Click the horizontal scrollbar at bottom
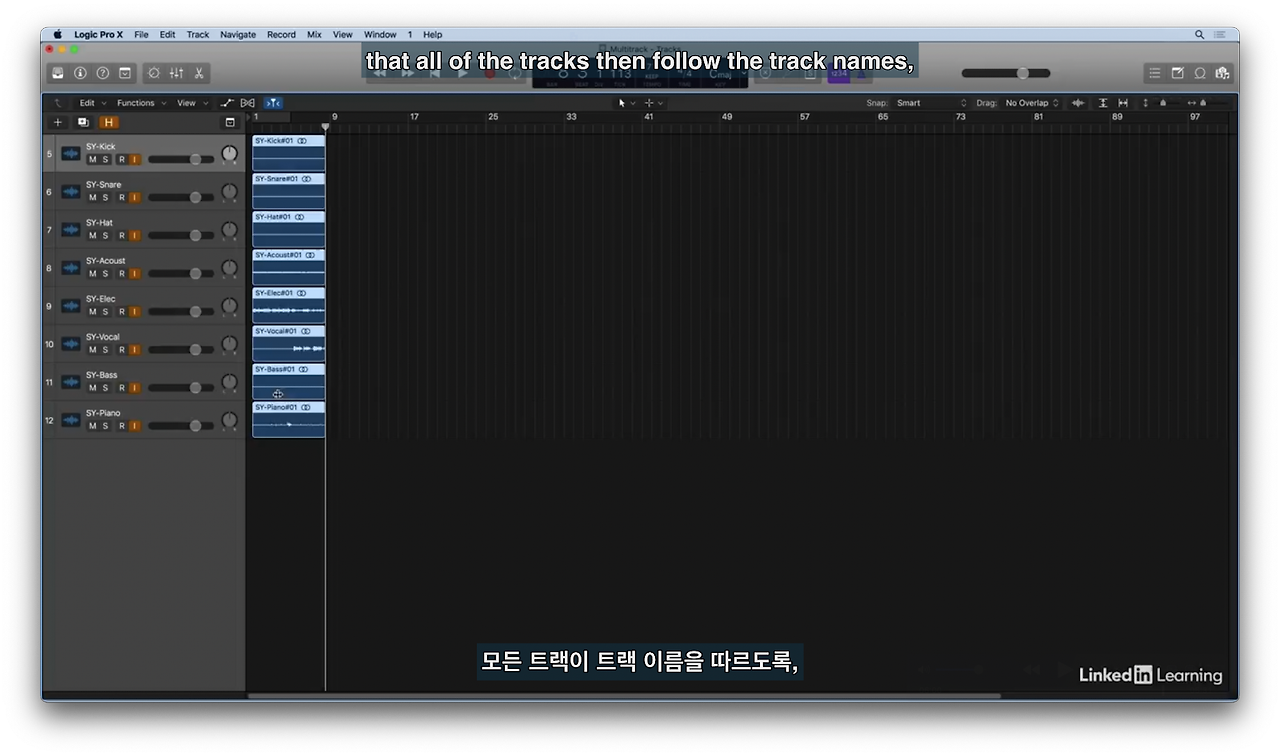Screen dimensions: 1280x756 pyautogui.click(x=624, y=696)
